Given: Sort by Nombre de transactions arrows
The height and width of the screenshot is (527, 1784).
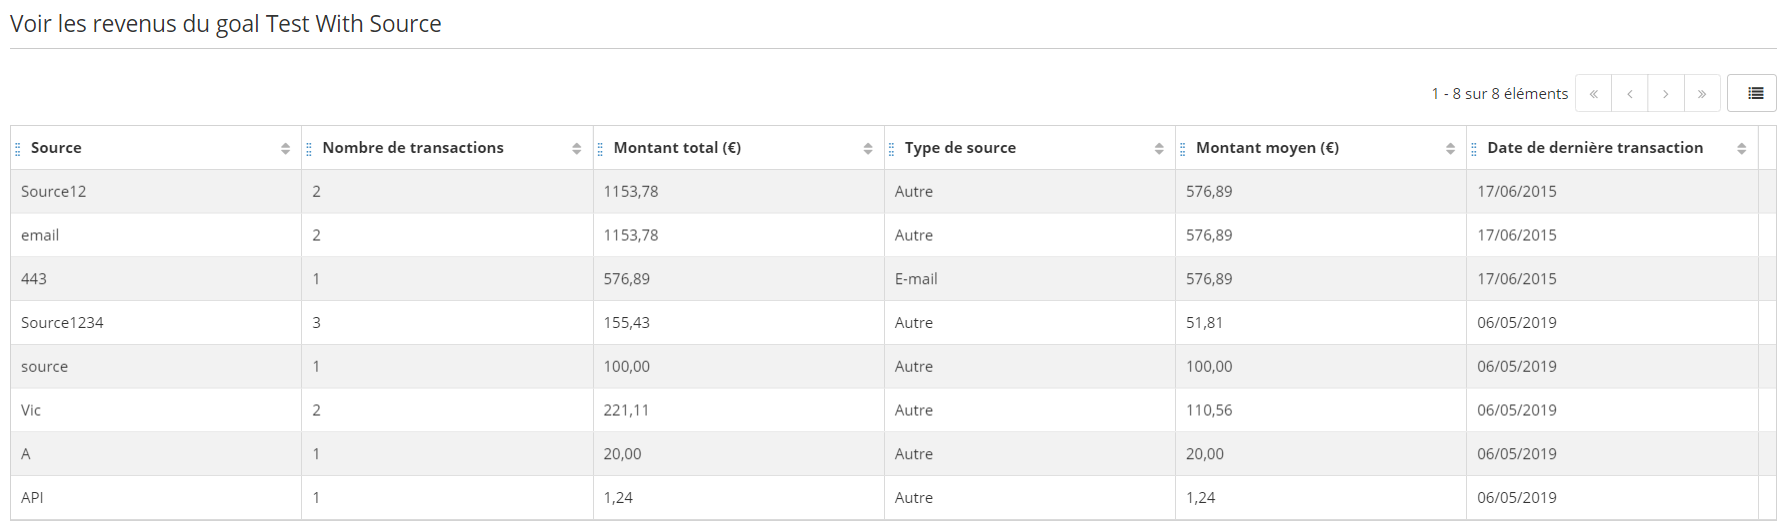Looking at the screenshot, I should pyautogui.click(x=576, y=149).
